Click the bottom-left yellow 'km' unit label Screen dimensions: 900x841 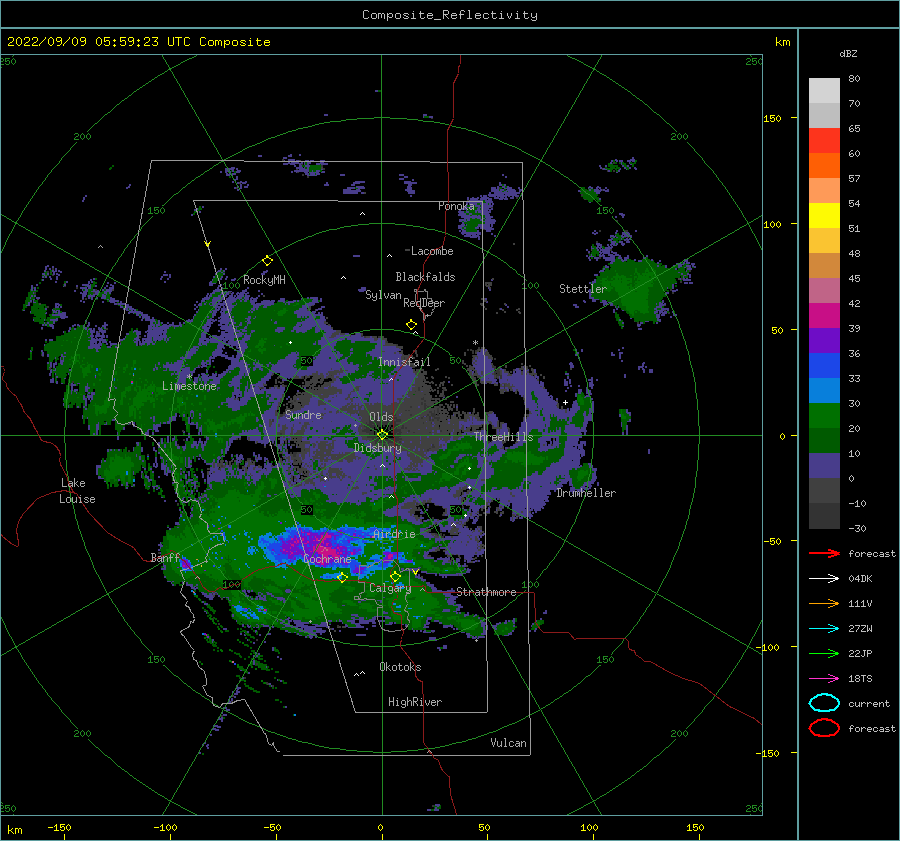pos(14,830)
